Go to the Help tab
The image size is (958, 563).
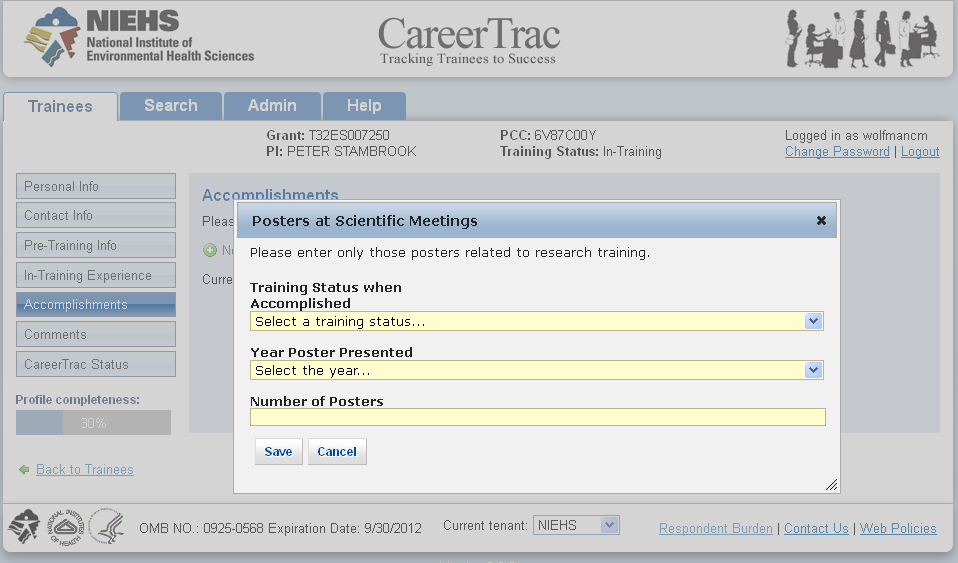(364, 106)
